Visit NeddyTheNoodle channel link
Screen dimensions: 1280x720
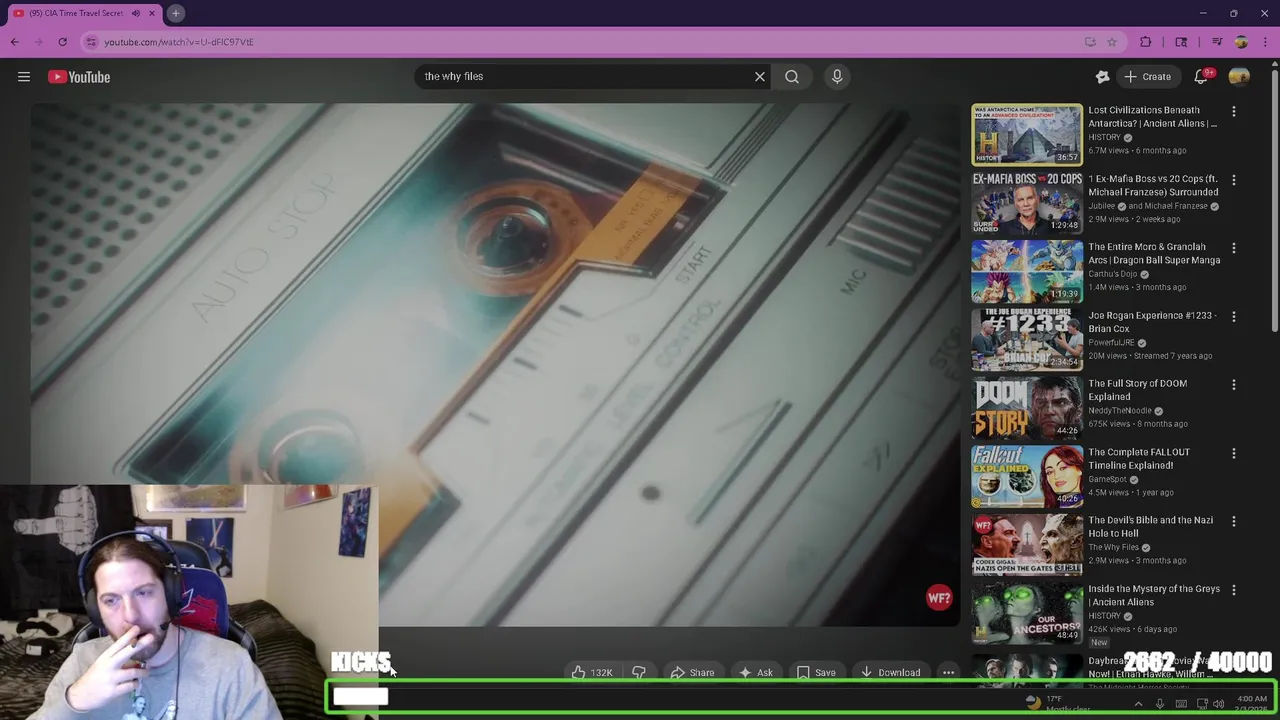pos(1119,411)
